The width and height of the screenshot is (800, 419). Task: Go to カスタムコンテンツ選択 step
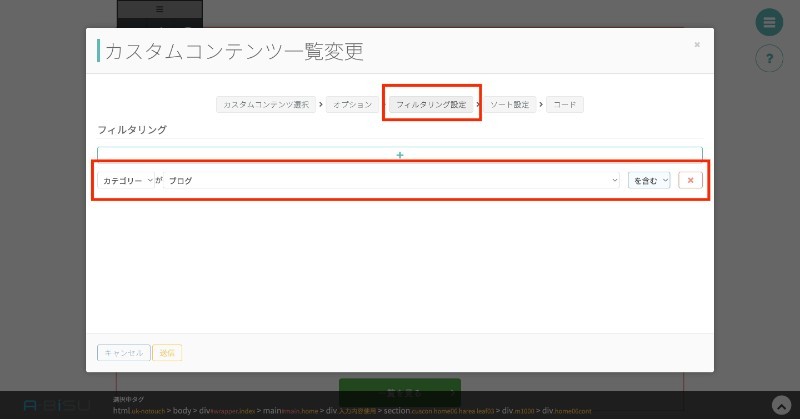(x=266, y=105)
